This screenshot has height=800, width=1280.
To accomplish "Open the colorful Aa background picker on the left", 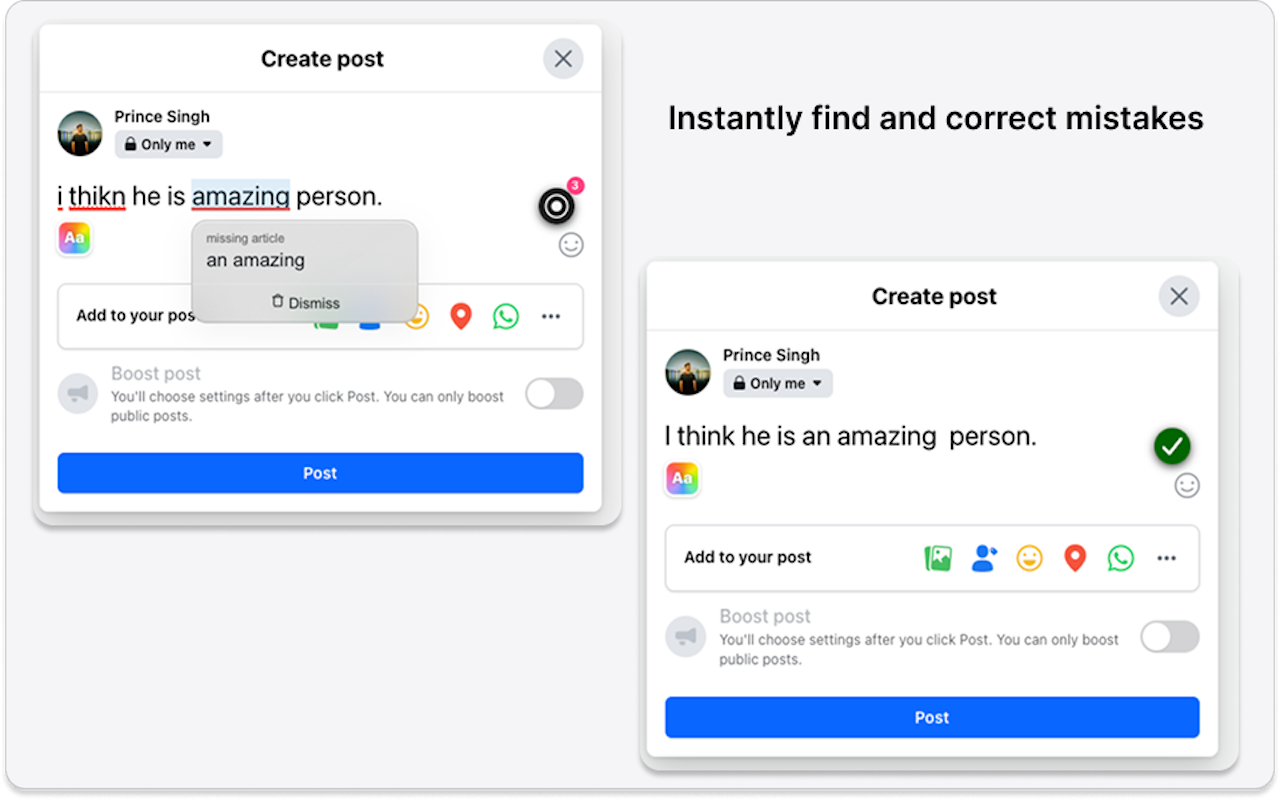I will [75, 238].
